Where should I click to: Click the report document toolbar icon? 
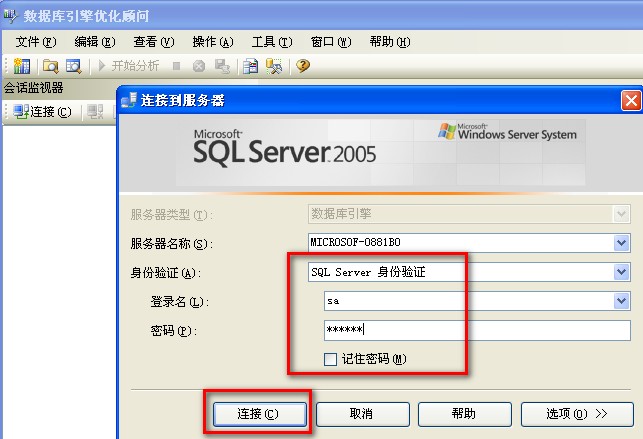(x=251, y=66)
